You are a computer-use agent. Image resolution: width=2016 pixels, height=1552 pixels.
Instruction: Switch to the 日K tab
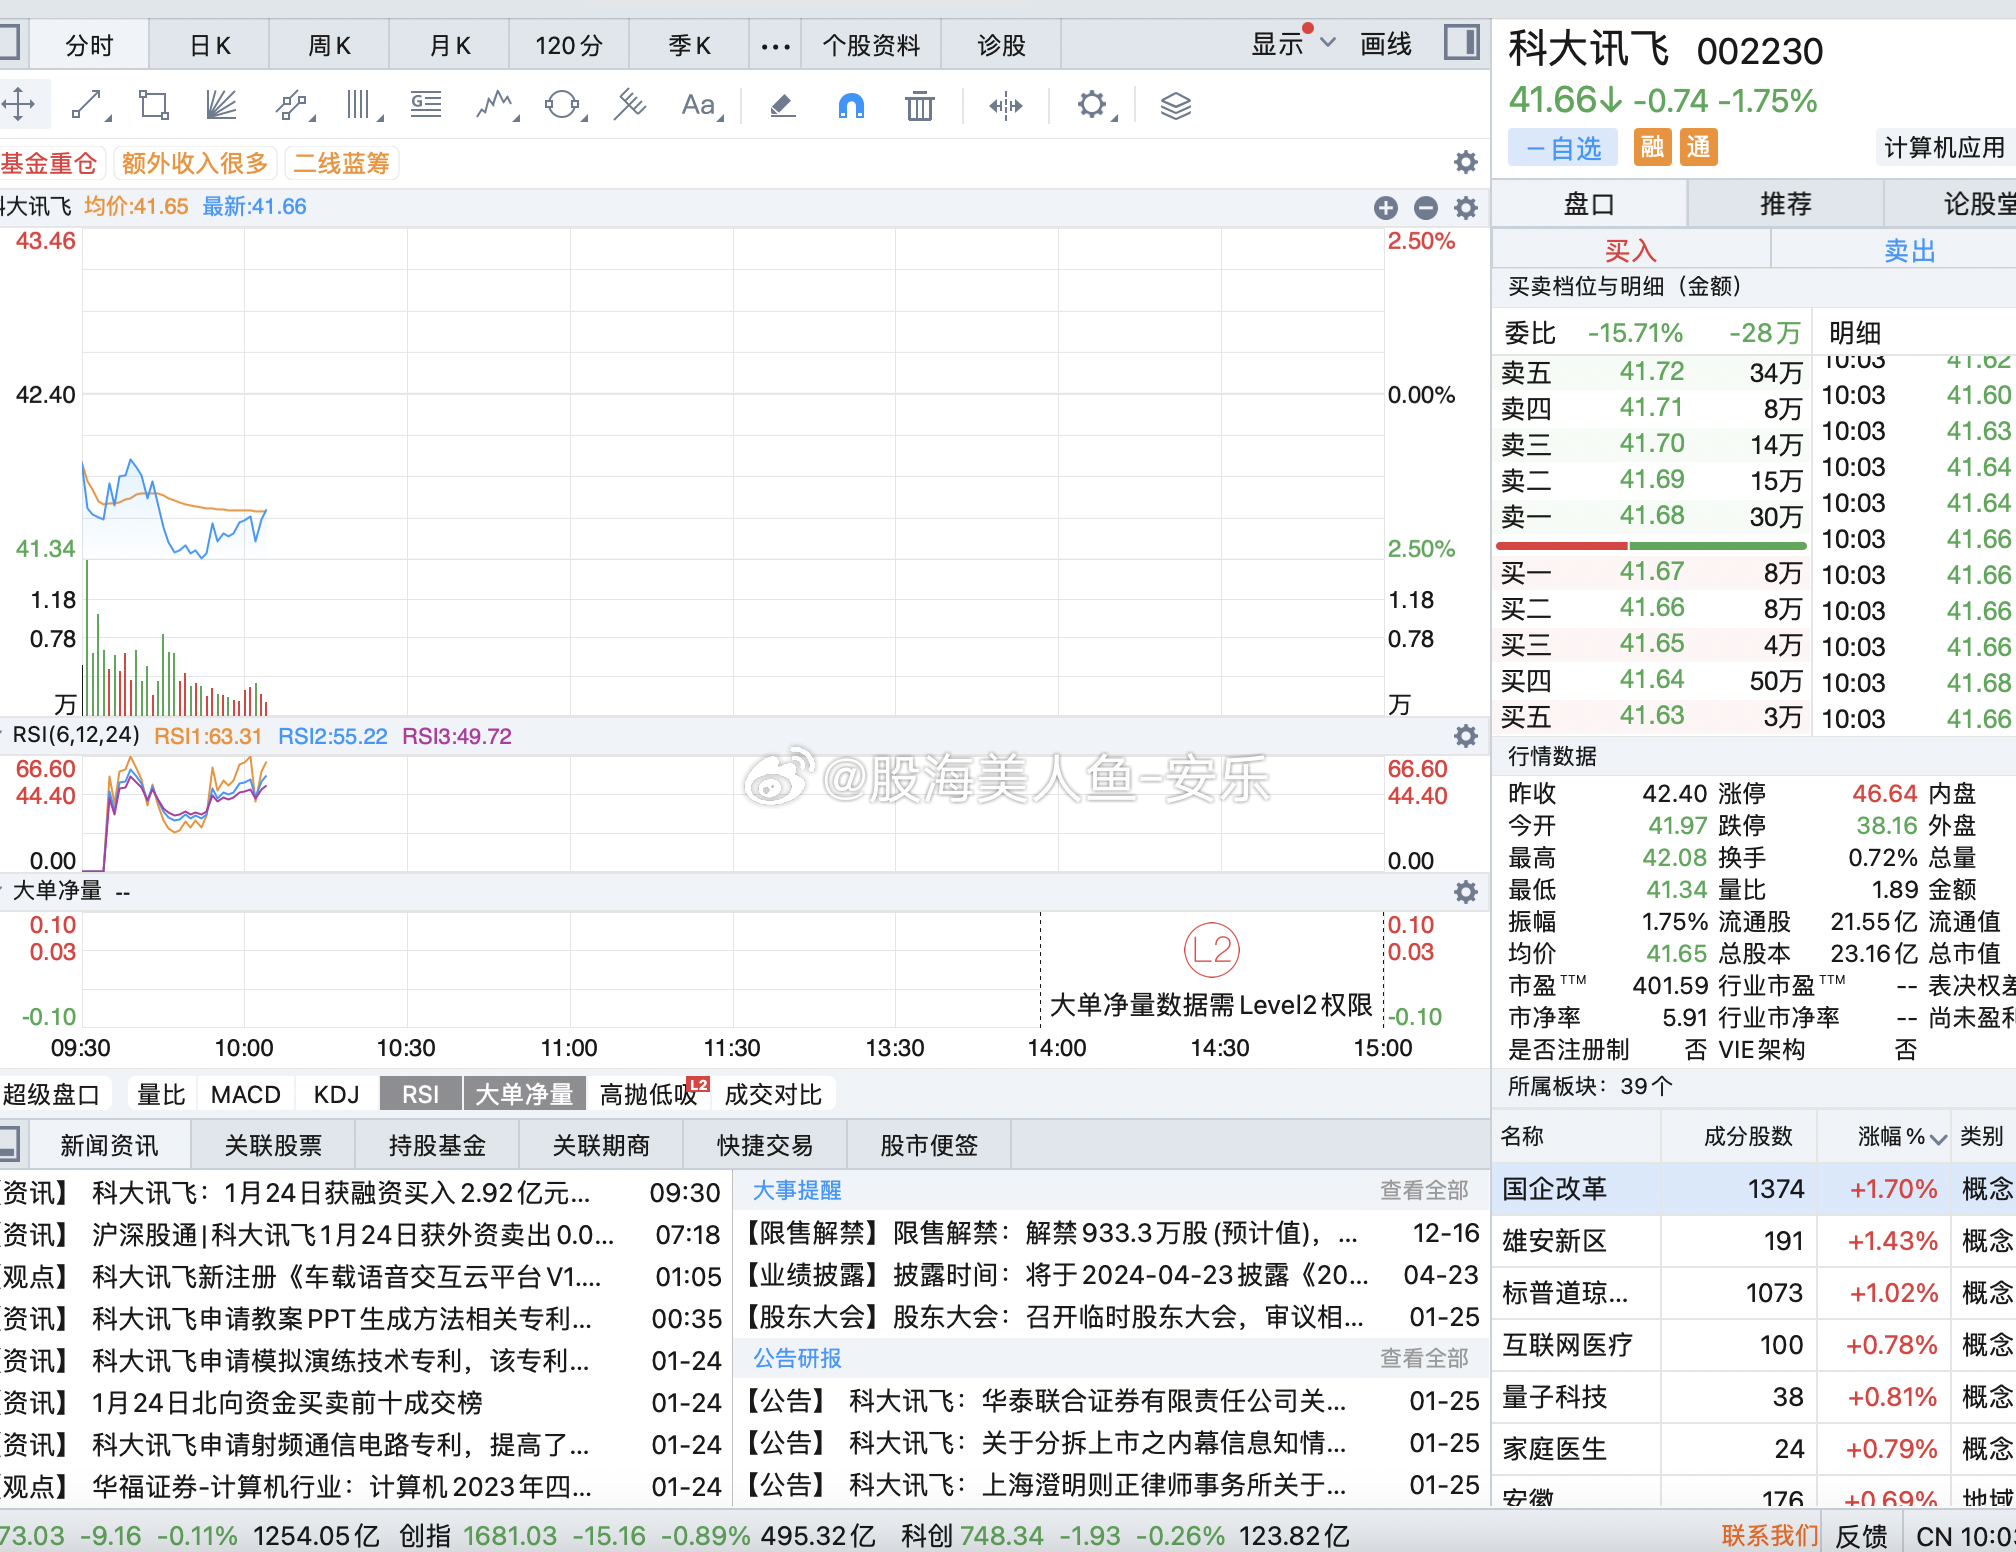(209, 46)
